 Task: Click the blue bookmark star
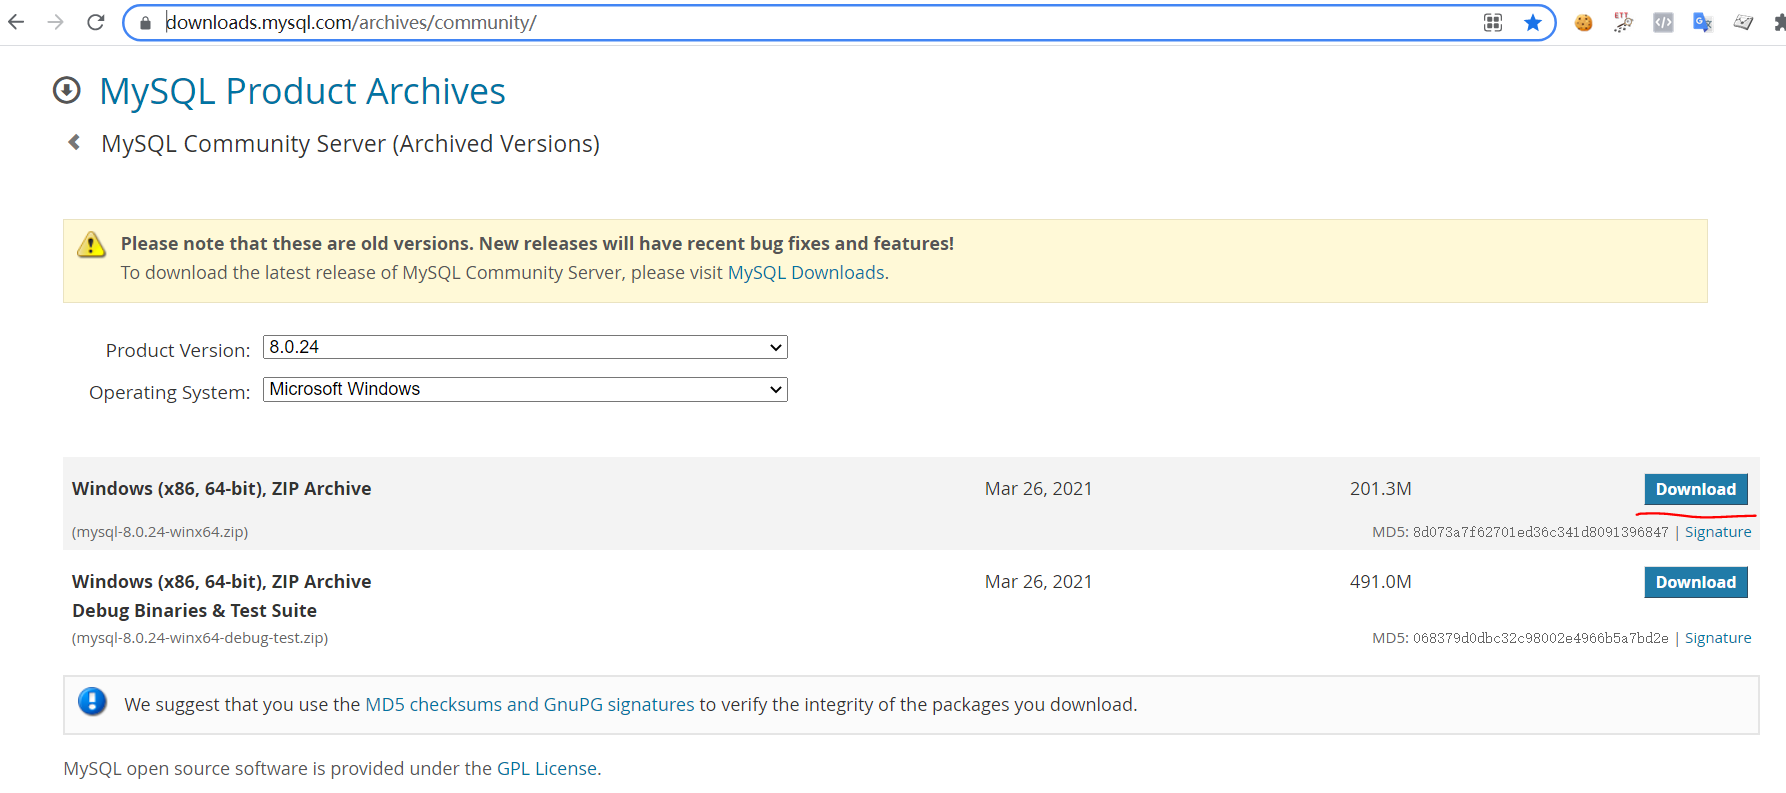[1532, 23]
